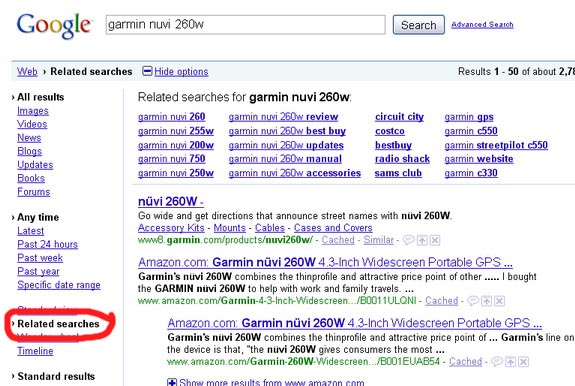Promote first Amazon result B0011ULQNI with arrow icon

click(x=486, y=301)
